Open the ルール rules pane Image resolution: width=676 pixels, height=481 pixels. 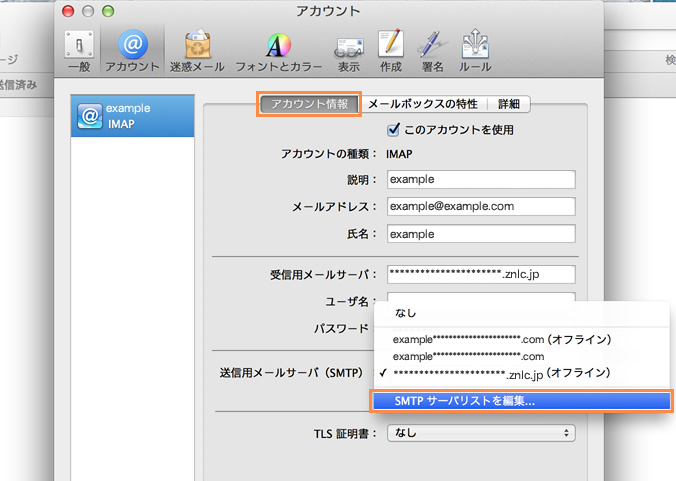pyautogui.click(x=475, y=51)
